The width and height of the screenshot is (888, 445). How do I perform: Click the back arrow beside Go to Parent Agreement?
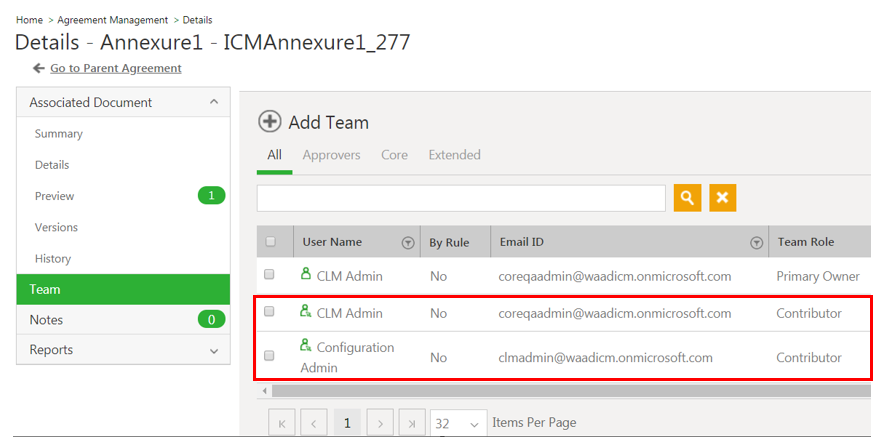tap(39, 68)
